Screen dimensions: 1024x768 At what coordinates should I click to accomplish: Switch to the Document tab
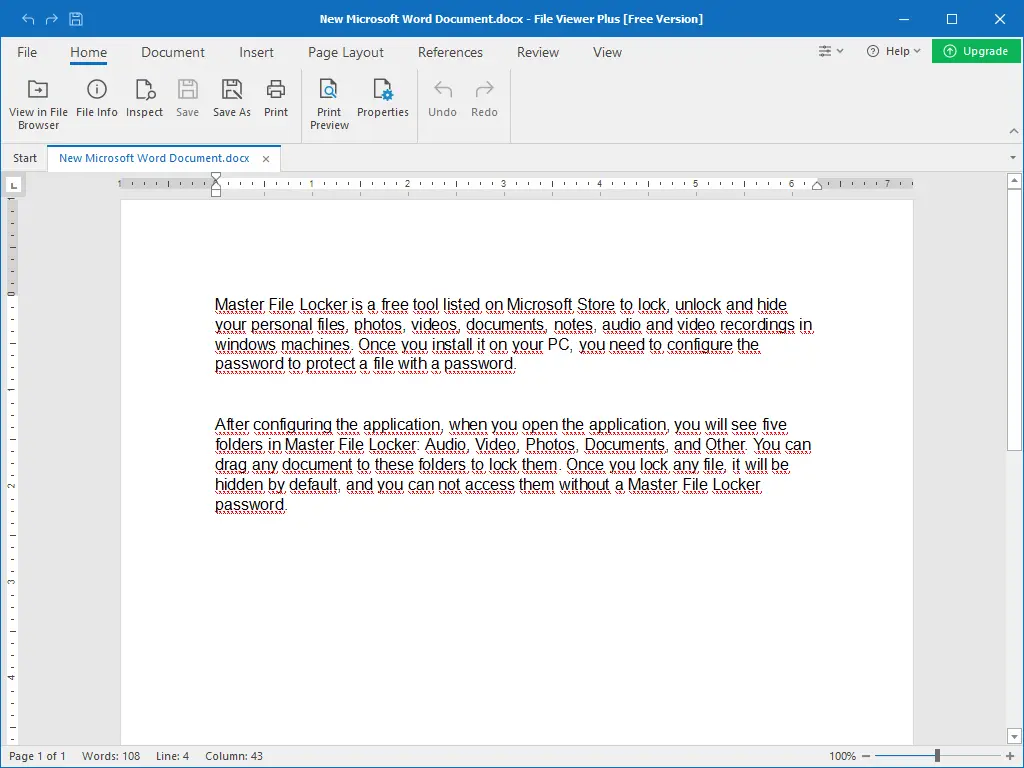click(172, 52)
